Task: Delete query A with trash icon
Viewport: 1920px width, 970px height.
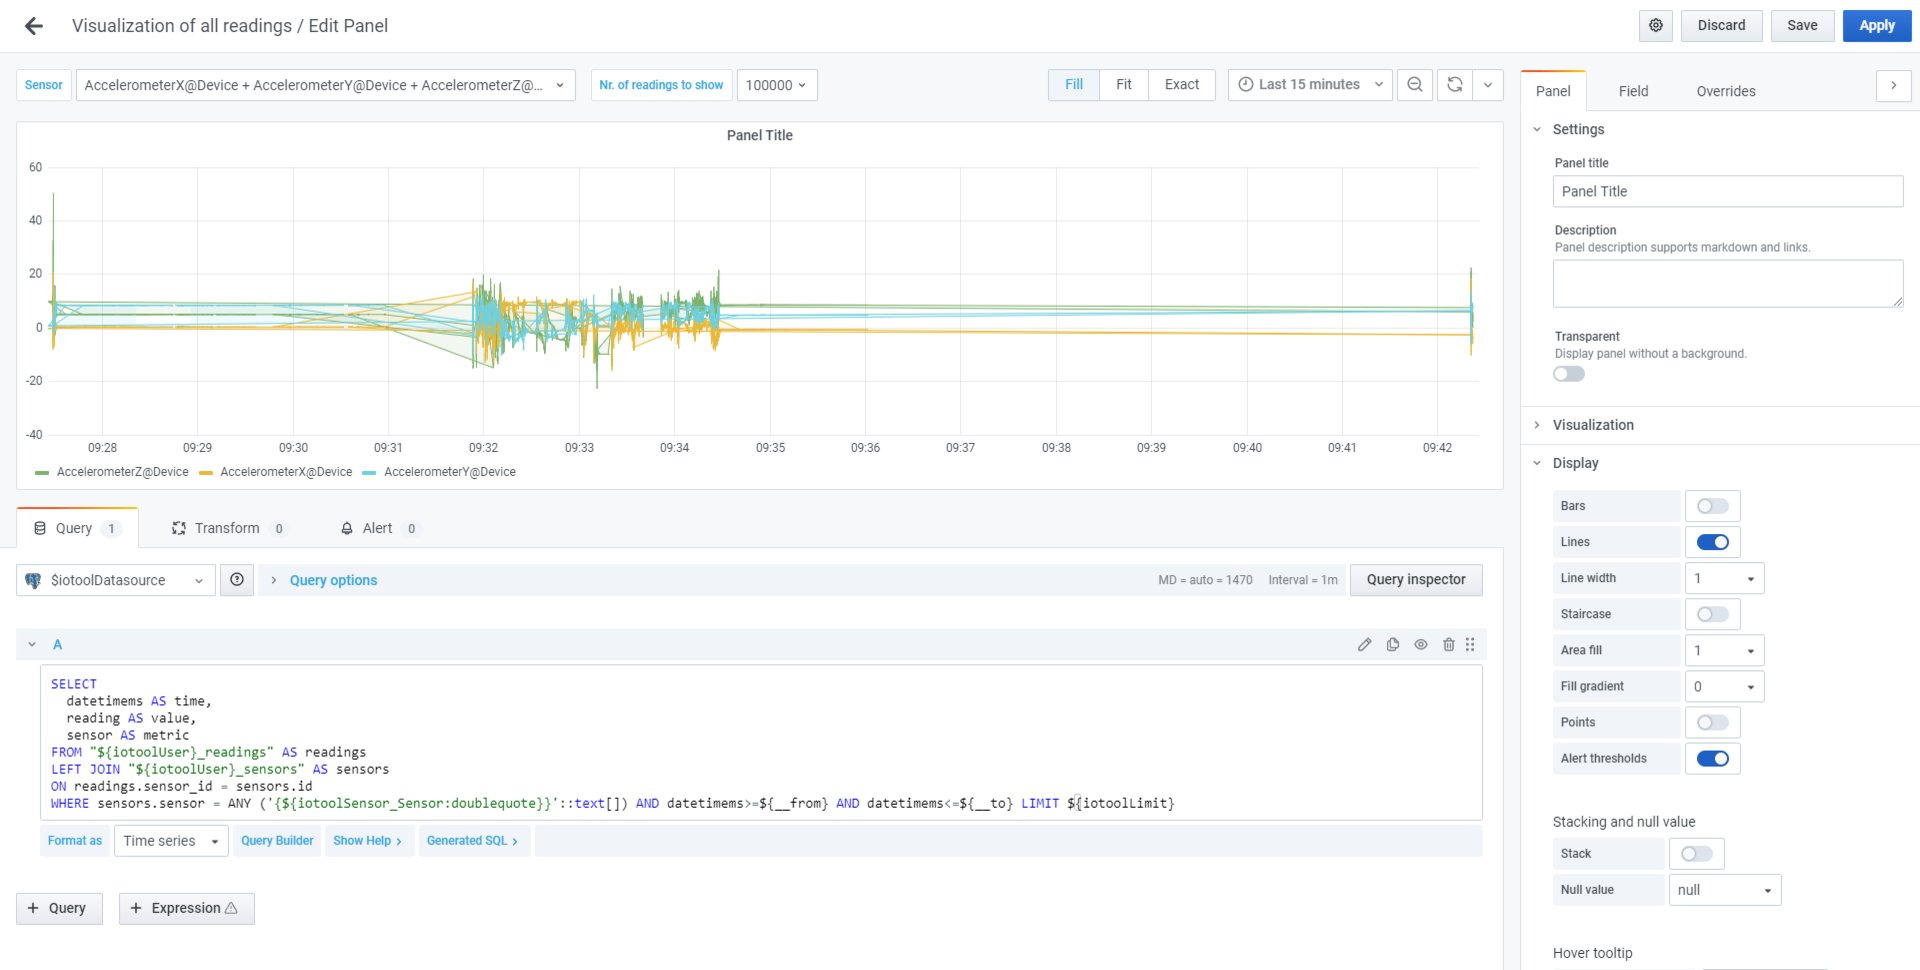Action: [x=1449, y=645]
